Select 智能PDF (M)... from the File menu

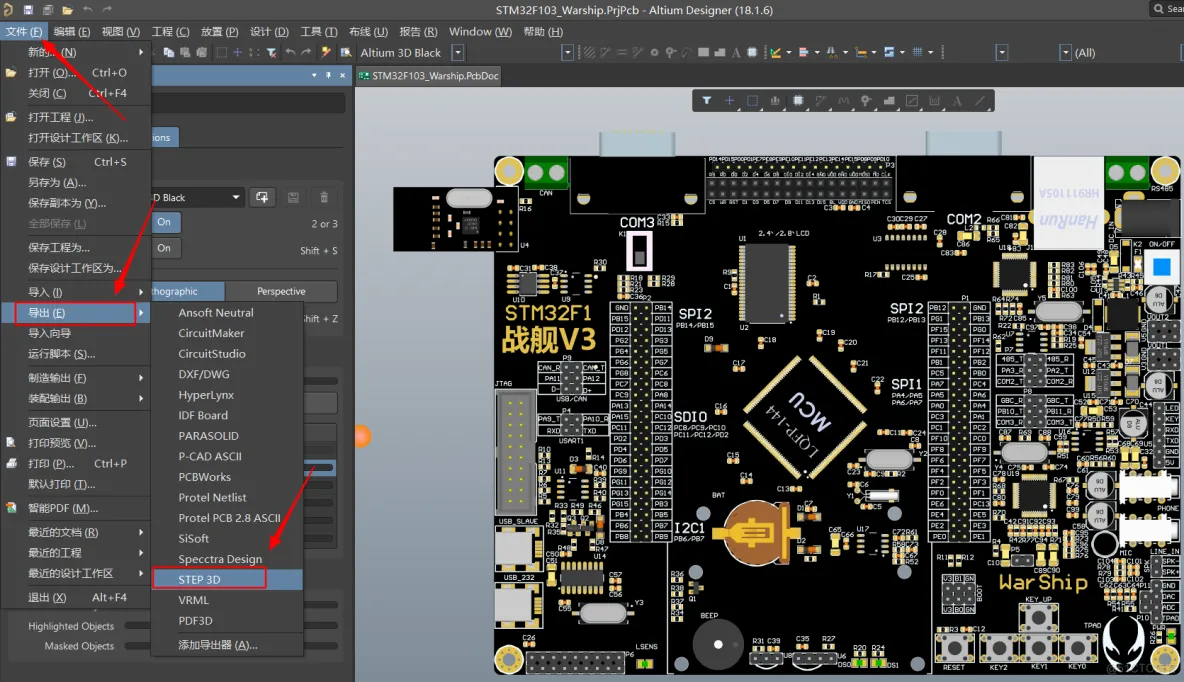point(62,508)
